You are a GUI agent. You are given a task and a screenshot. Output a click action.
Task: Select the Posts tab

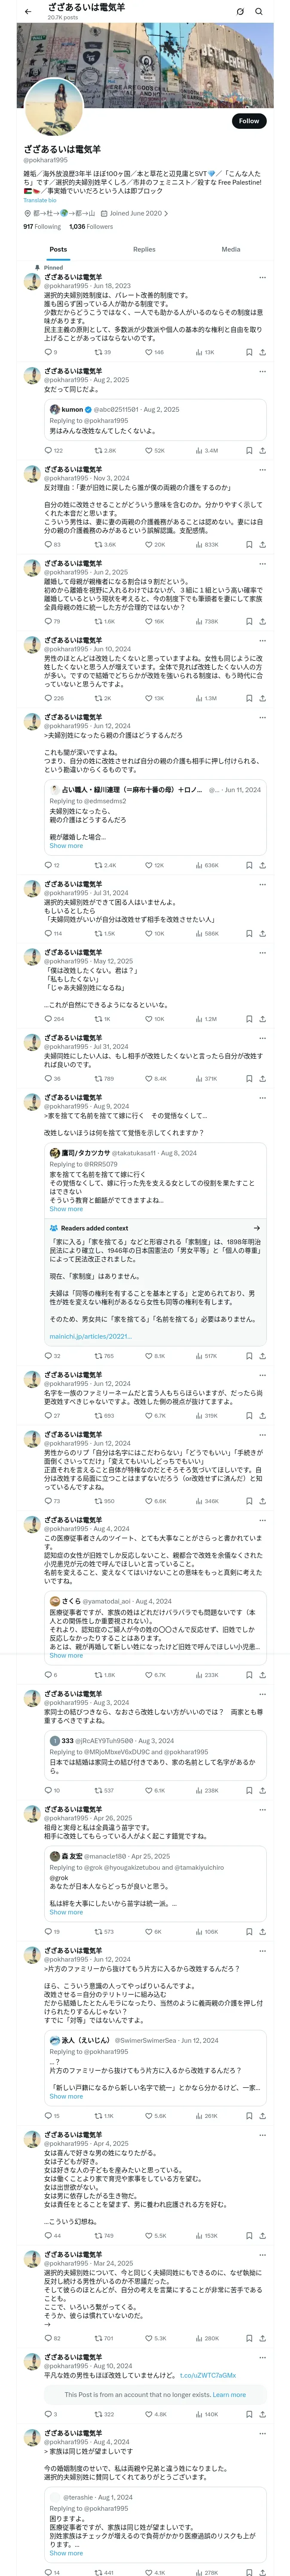tap(58, 249)
